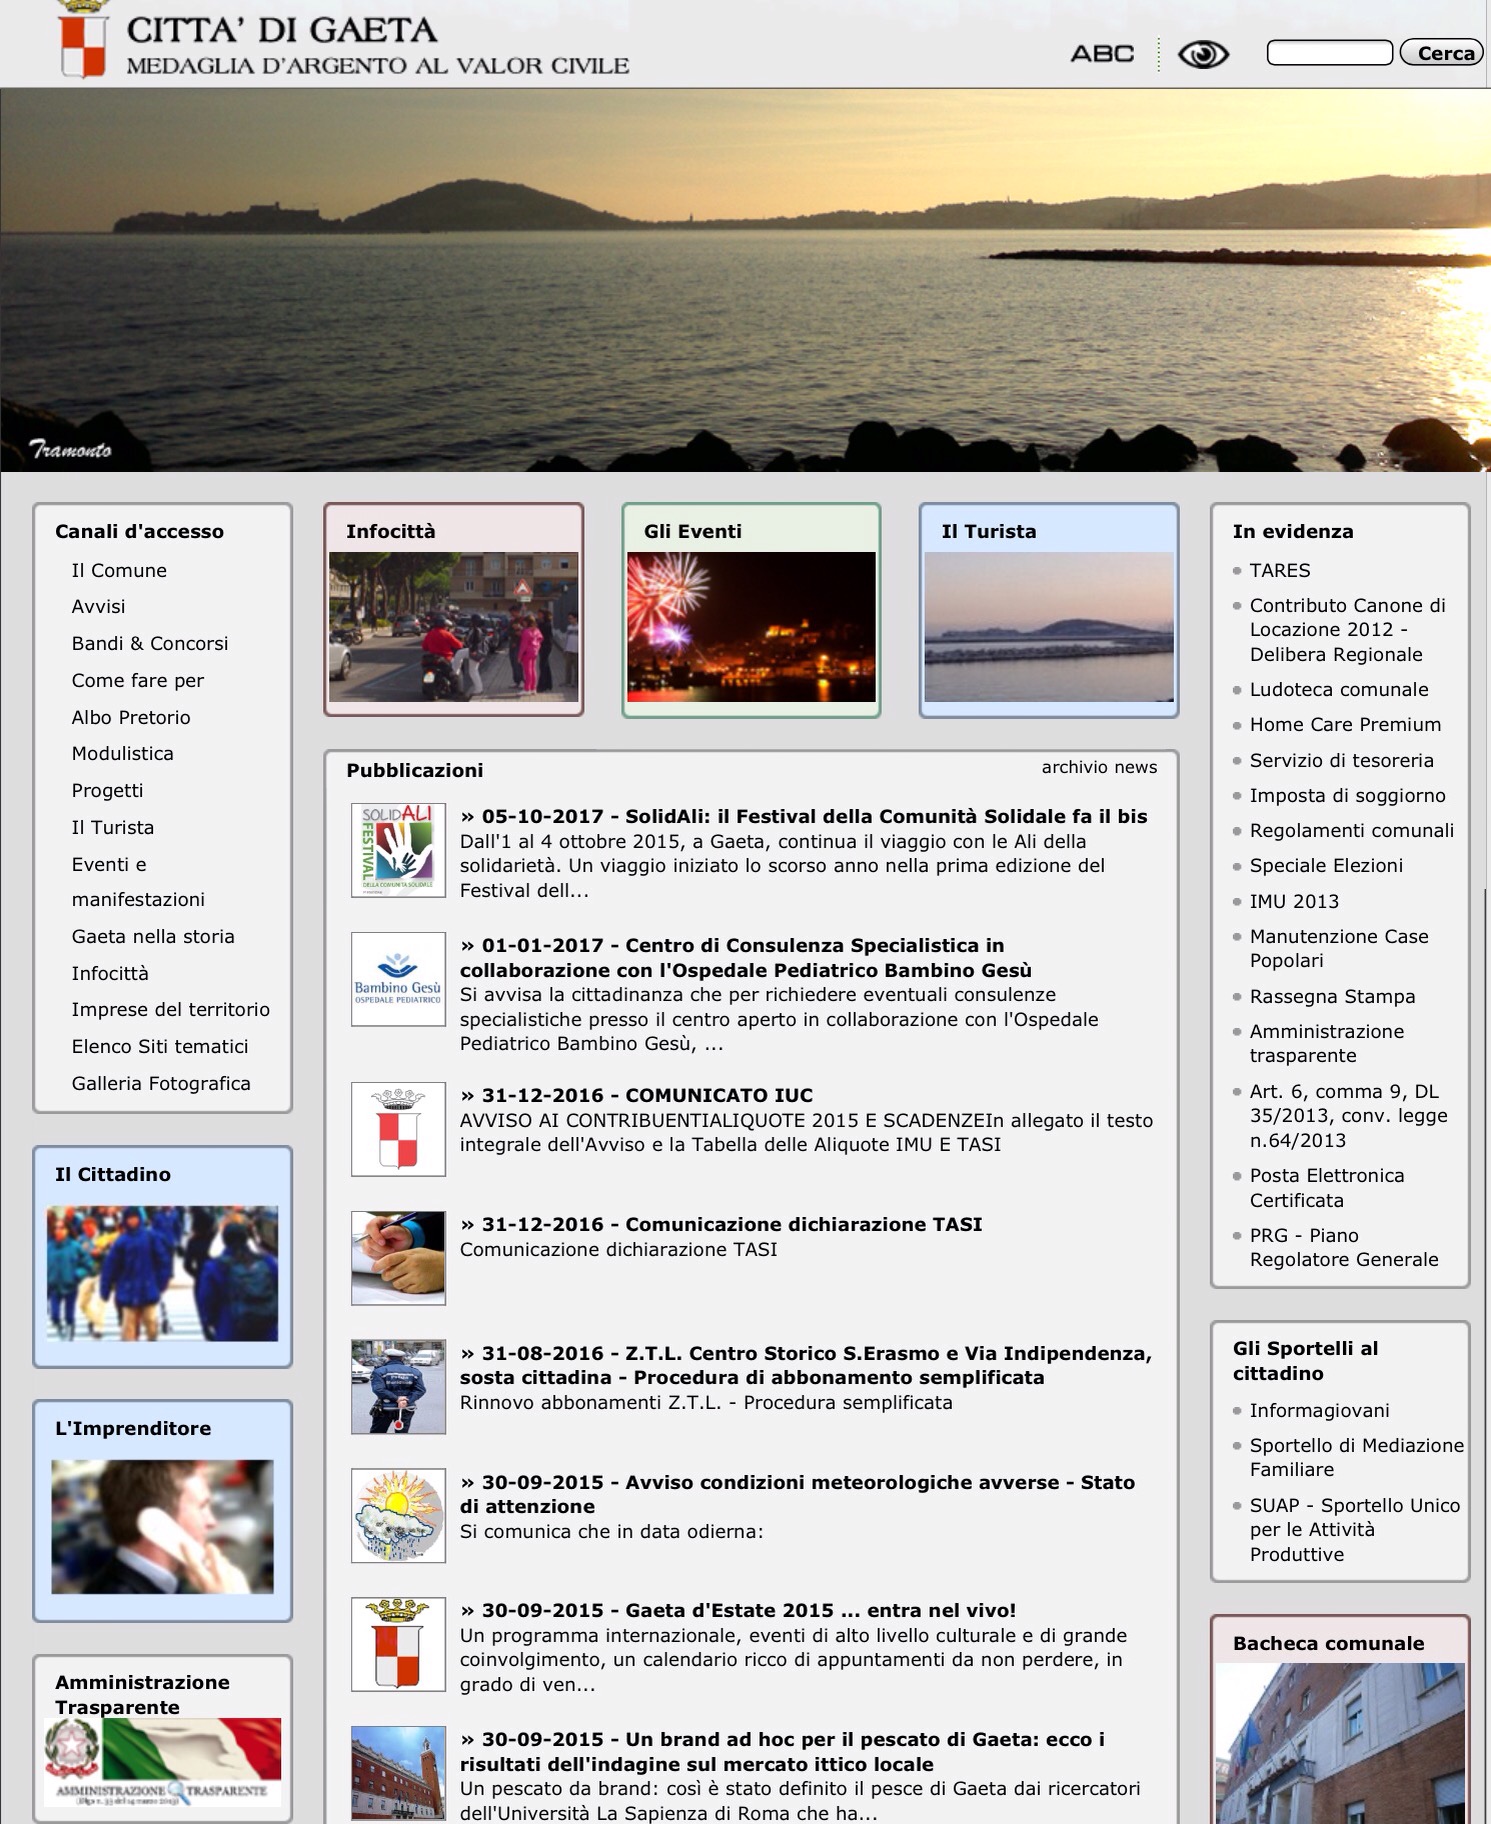Open the Informagiovani link under Gli Sportelli

pos(1319,1410)
